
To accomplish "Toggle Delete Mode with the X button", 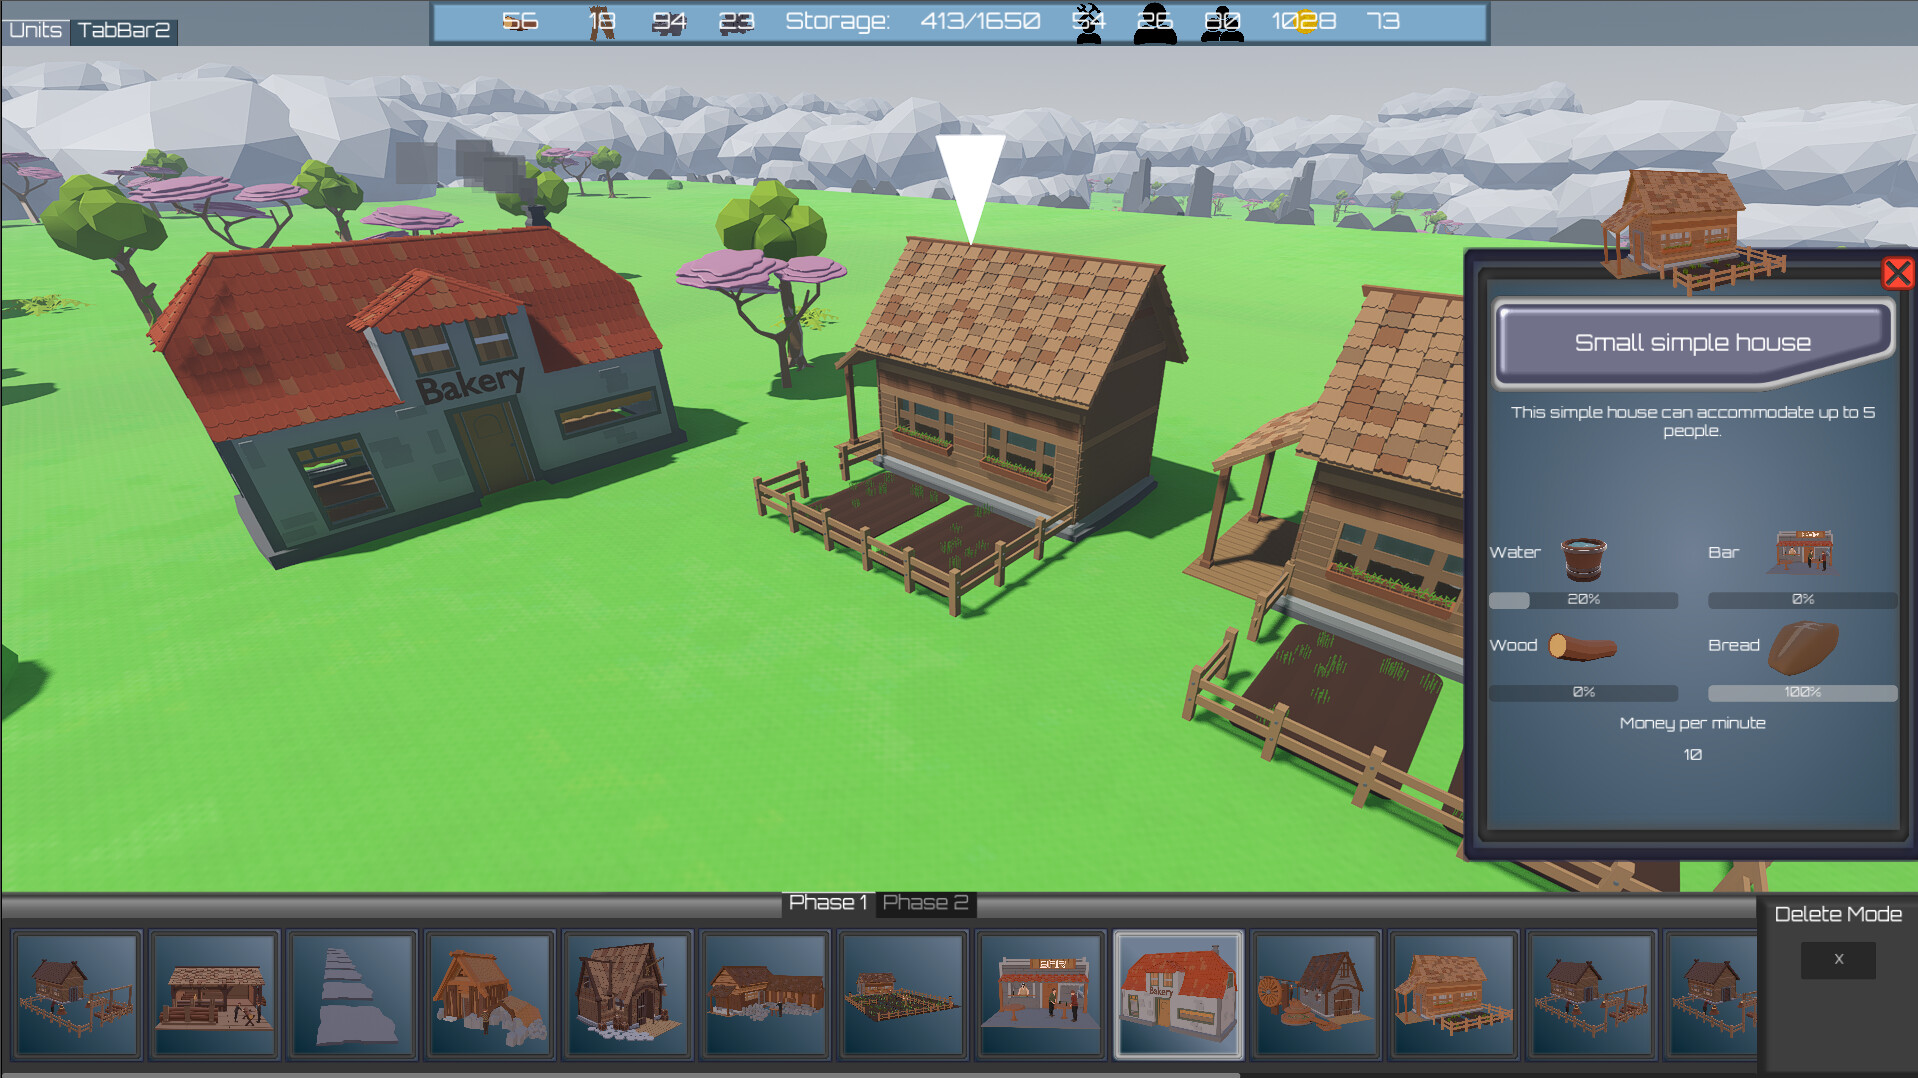I will (1837, 959).
